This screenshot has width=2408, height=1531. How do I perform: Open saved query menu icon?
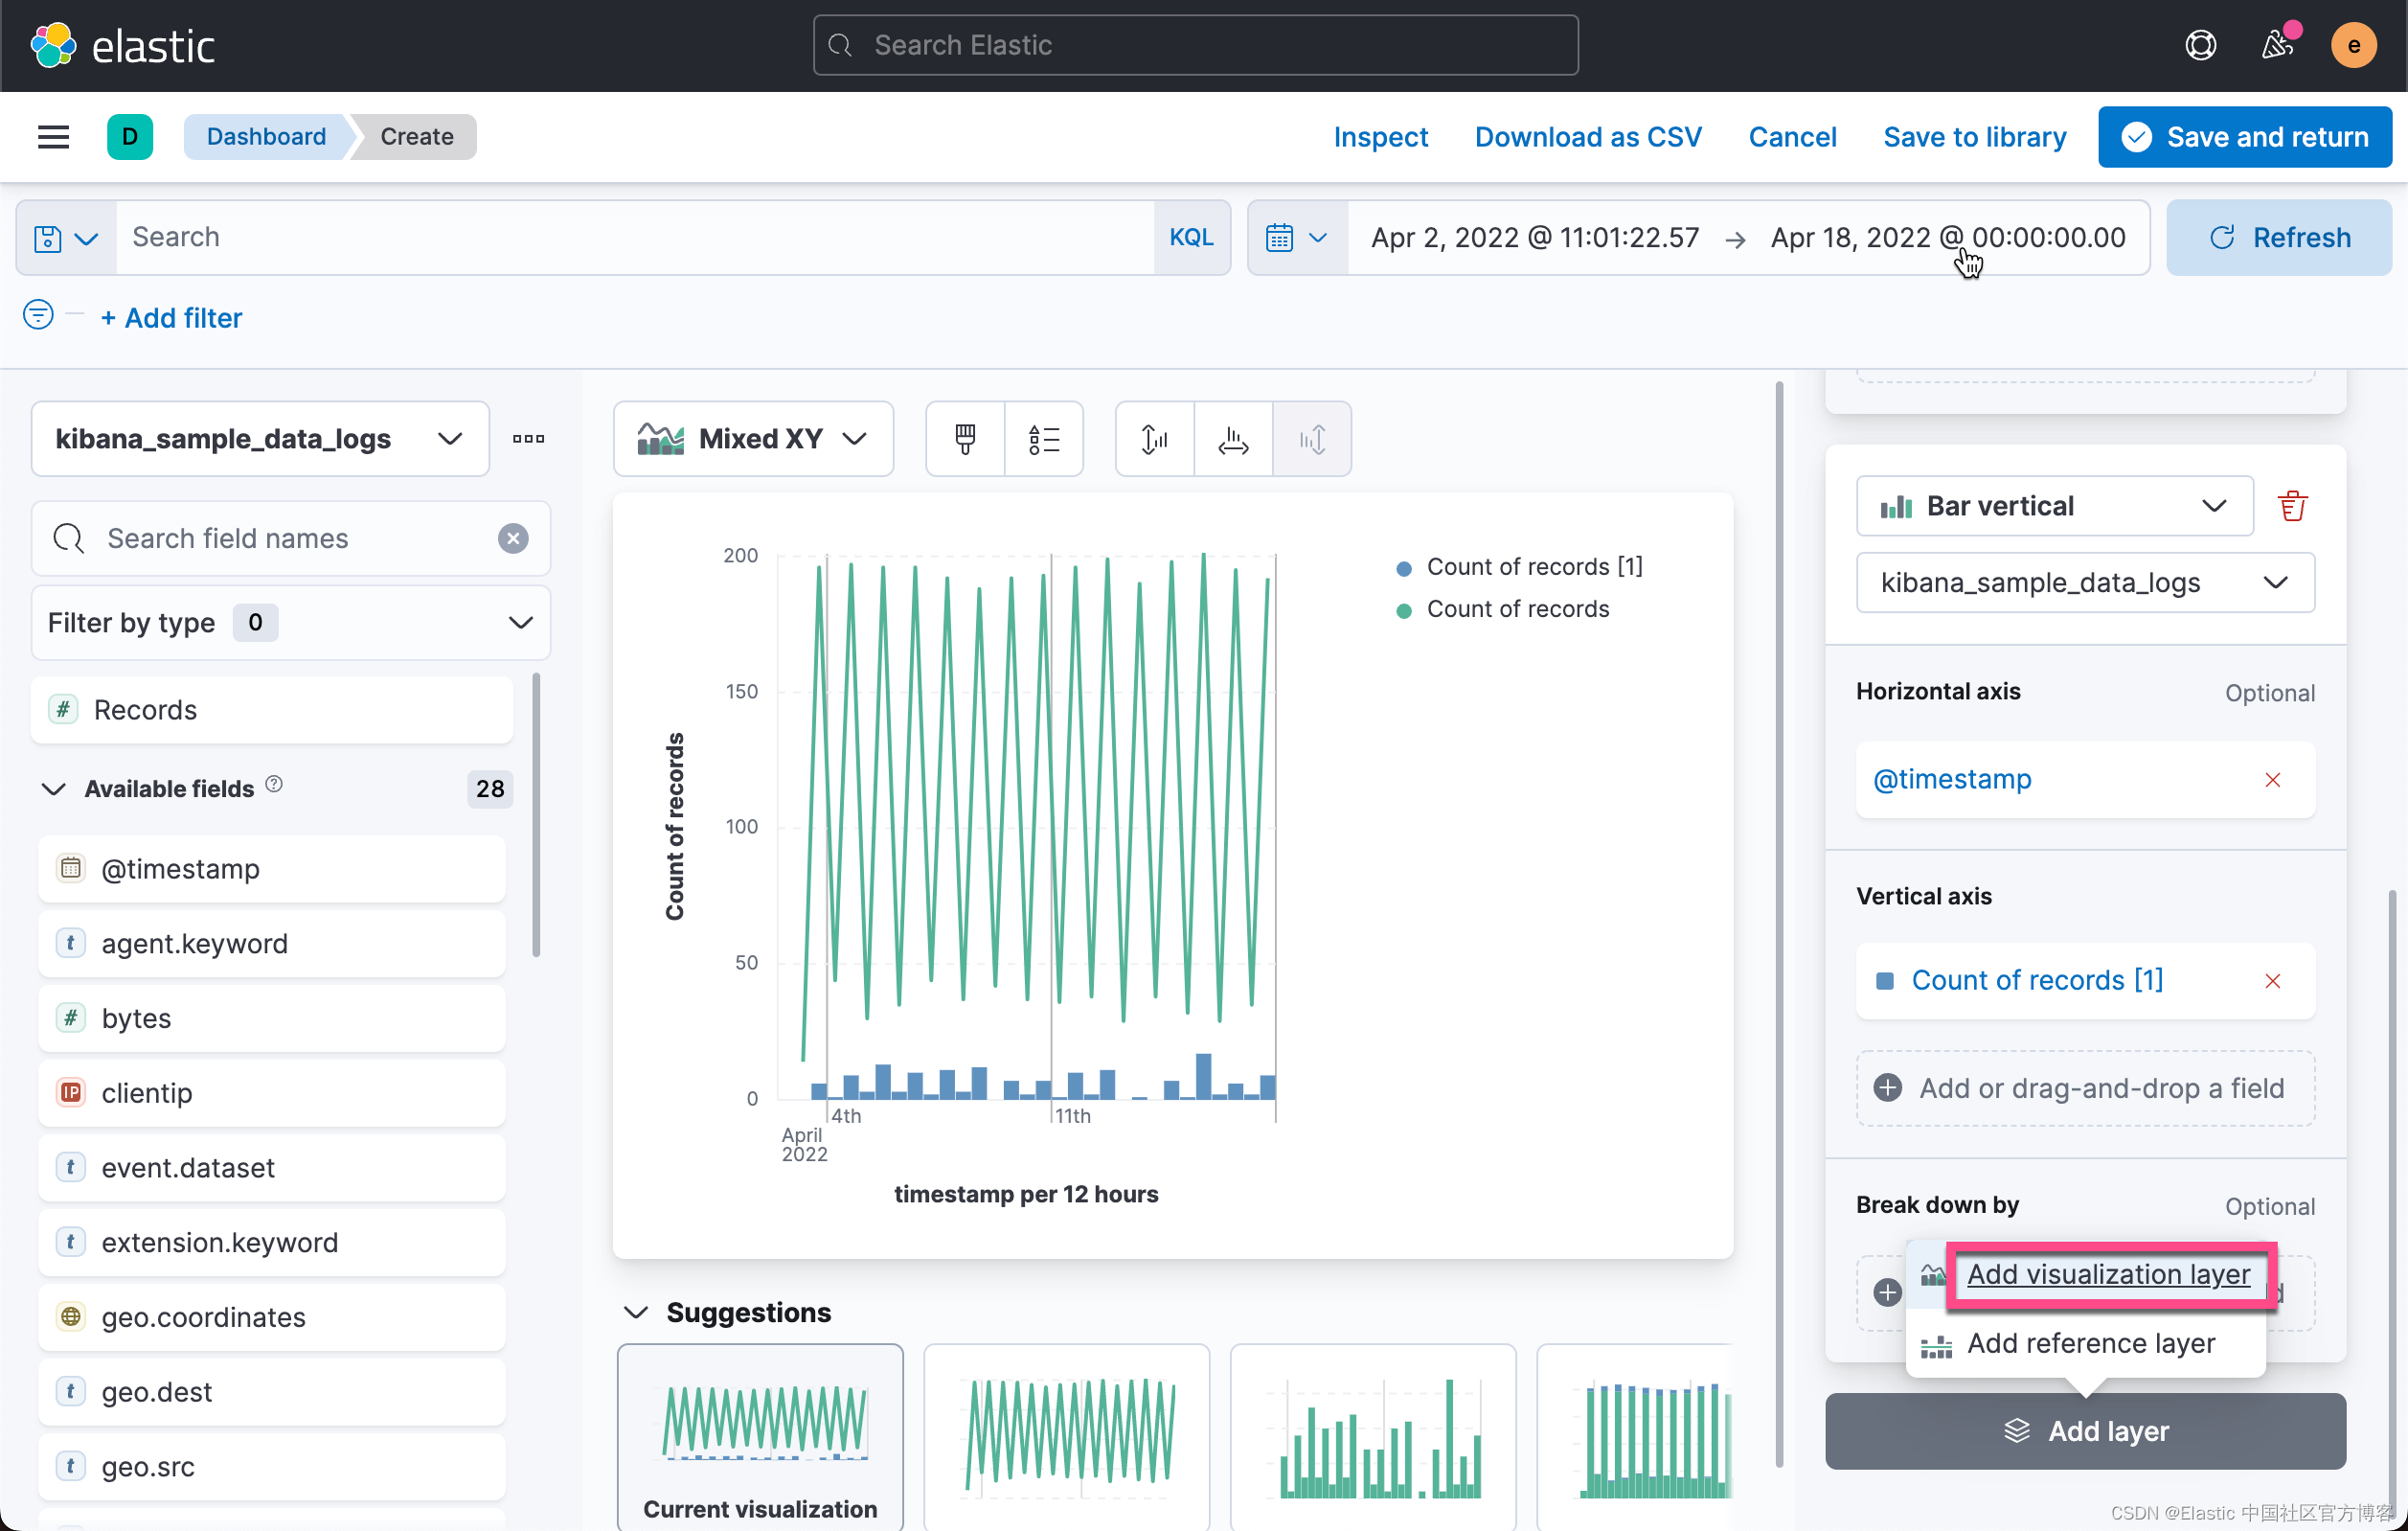[x=65, y=238]
